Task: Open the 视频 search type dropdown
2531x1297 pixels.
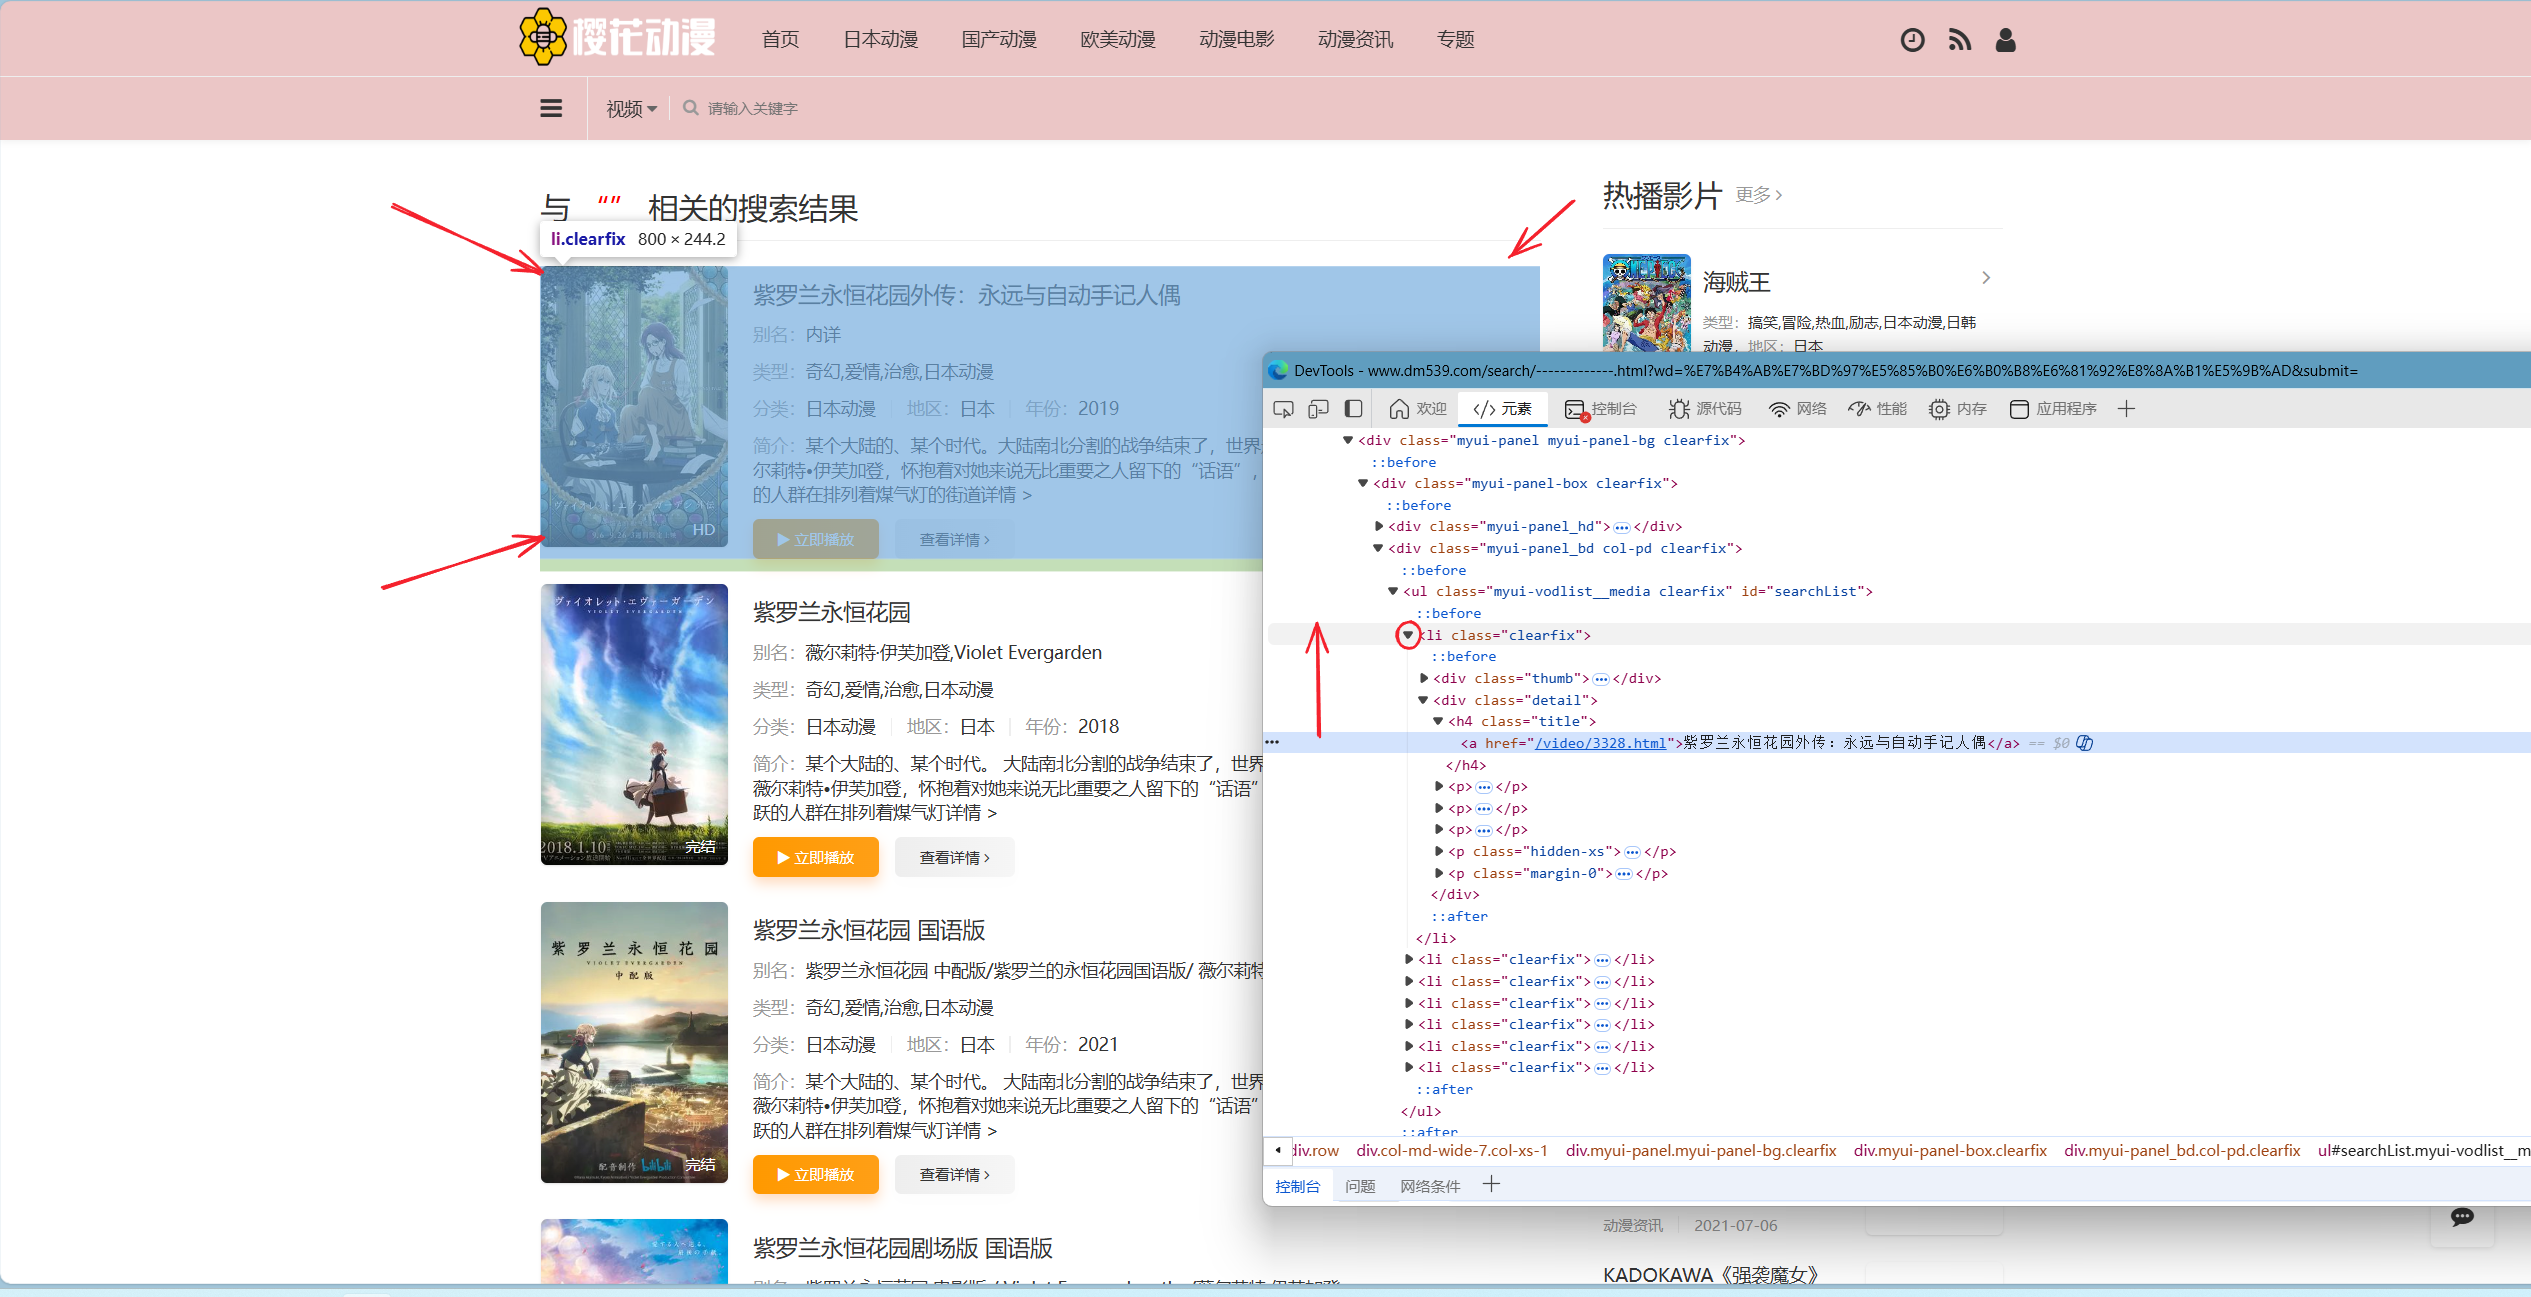Action: tap(631, 108)
